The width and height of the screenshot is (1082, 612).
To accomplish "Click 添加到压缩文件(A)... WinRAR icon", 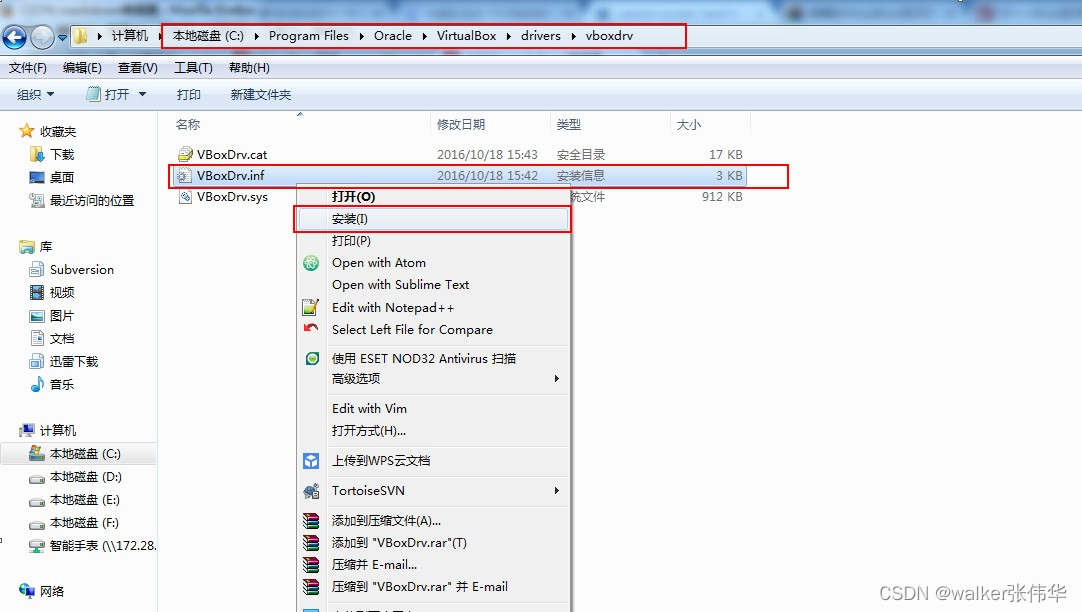I will pos(311,521).
